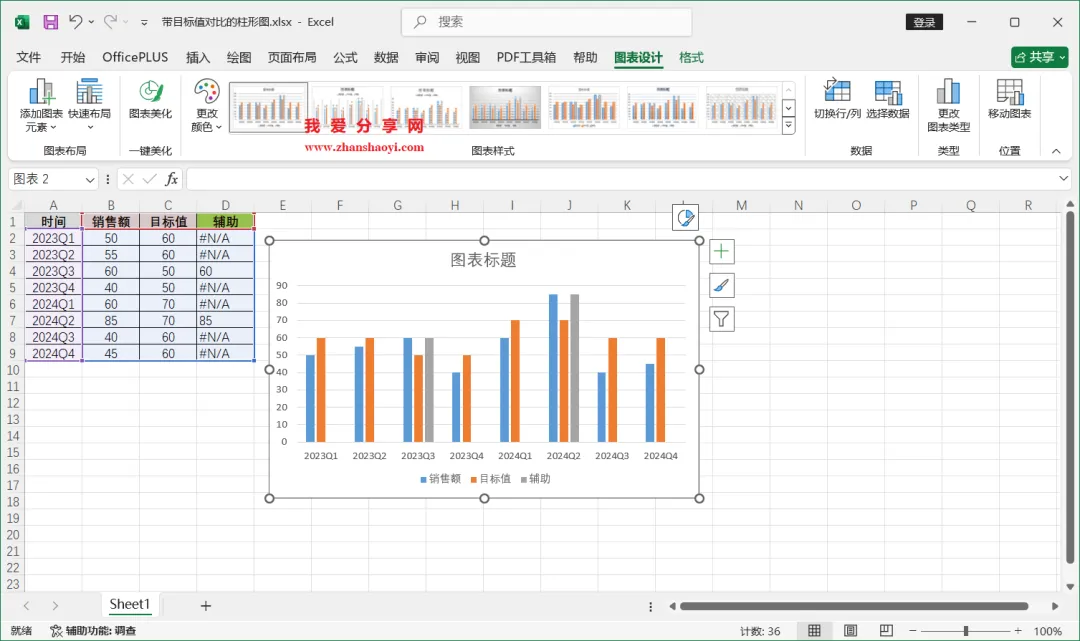Switch to the 格式 Format tab
This screenshot has width=1080, height=641.
(691, 57)
